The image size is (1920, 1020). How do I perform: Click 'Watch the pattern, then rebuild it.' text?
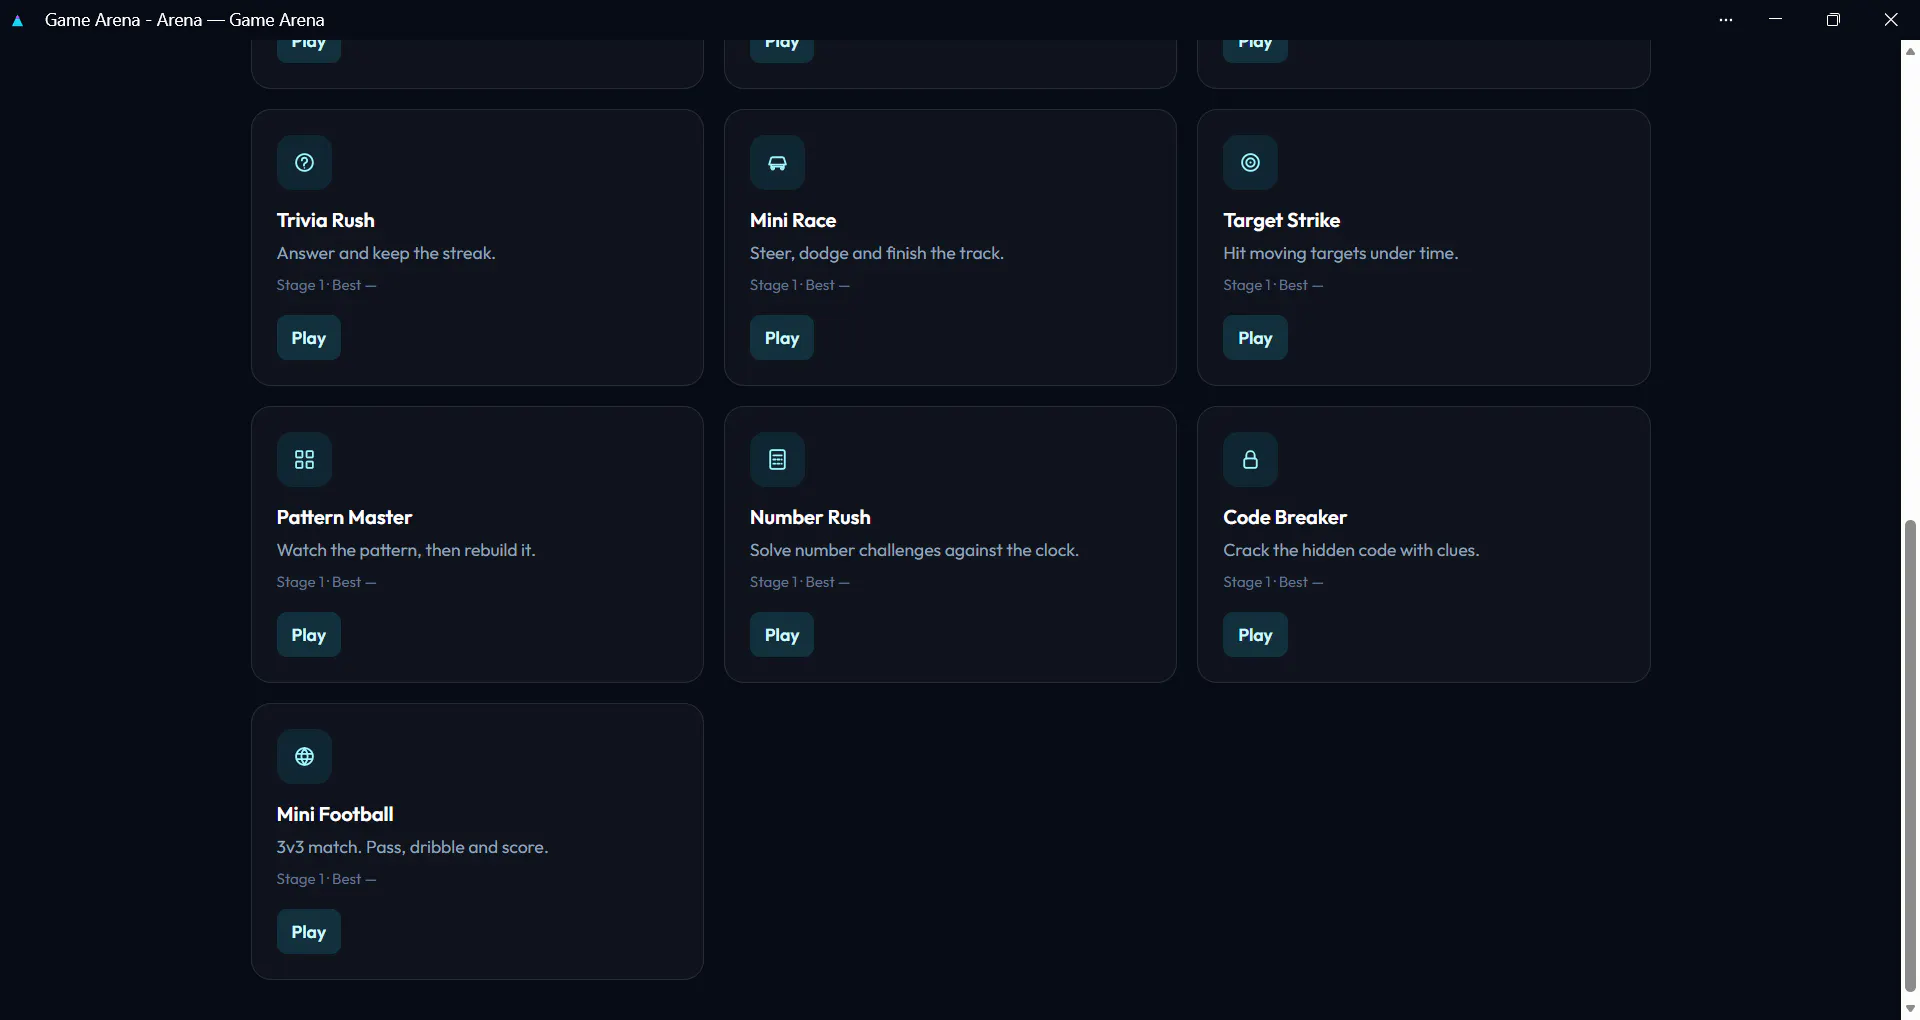pyautogui.click(x=406, y=550)
